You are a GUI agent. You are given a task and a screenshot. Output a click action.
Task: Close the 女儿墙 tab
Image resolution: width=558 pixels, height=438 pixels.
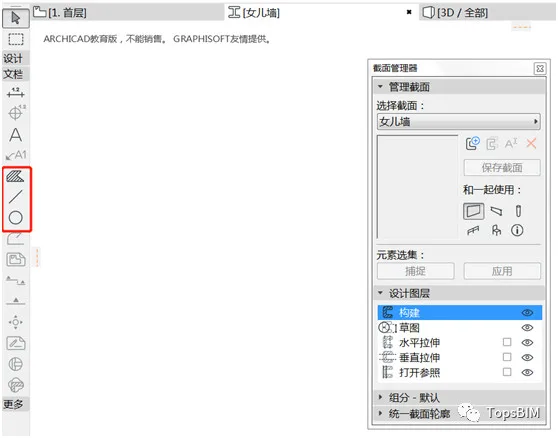pos(409,12)
